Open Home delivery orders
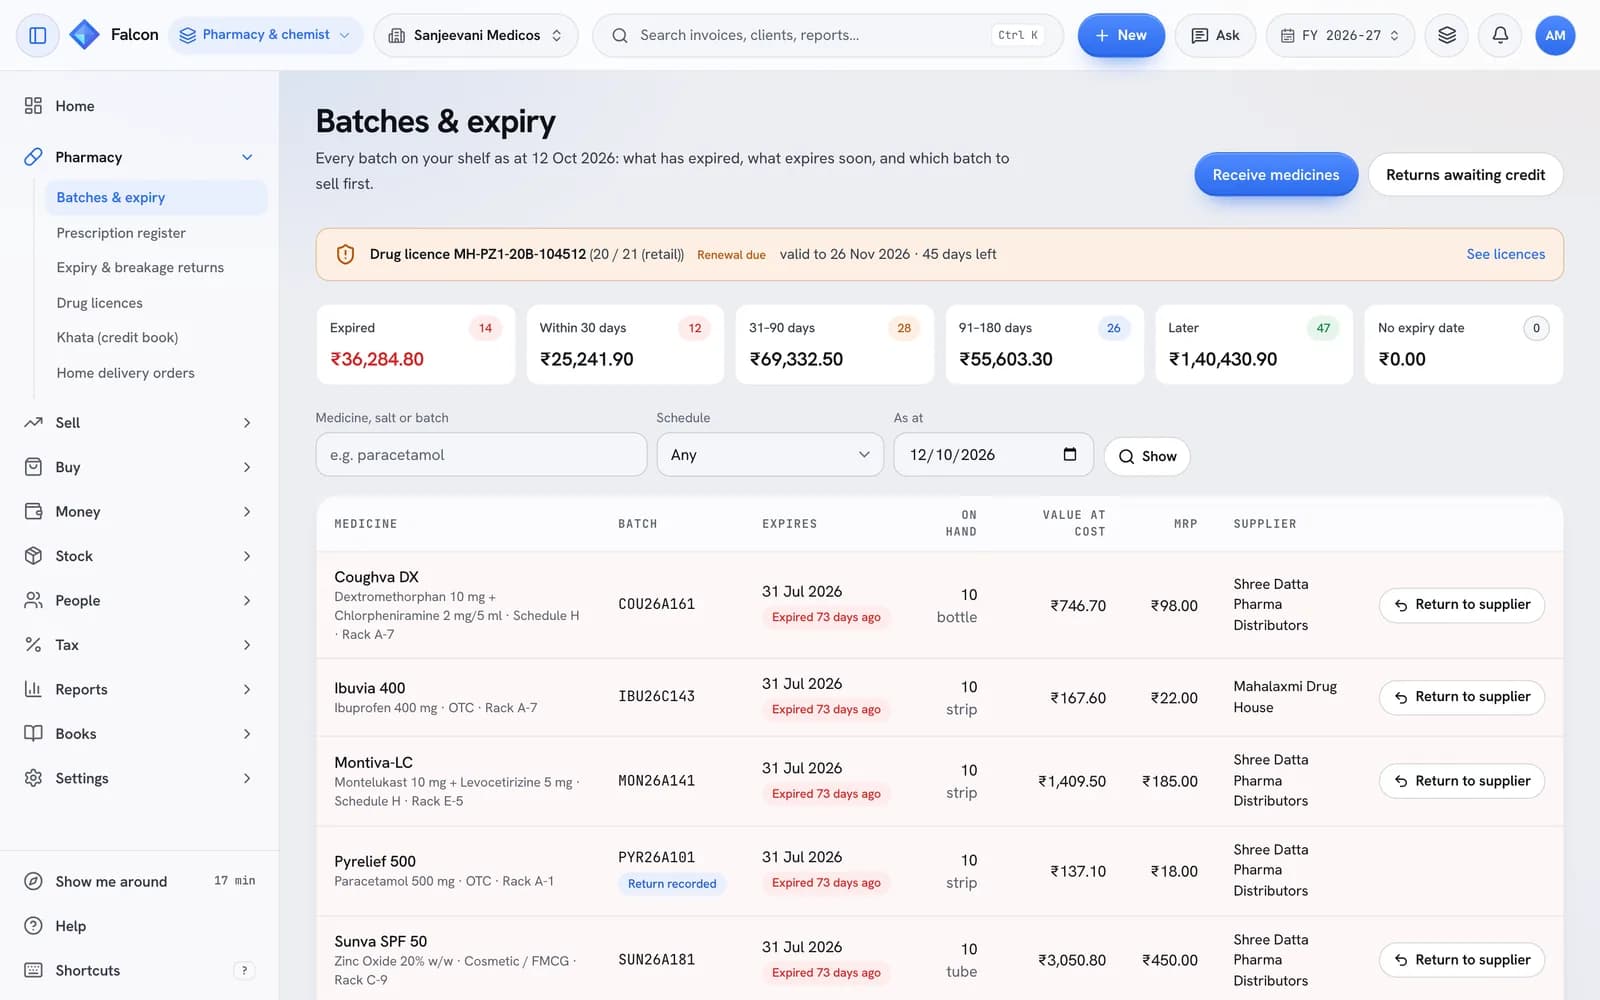The width and height of the screenshot is (1600, 1000). pos(156,373)
